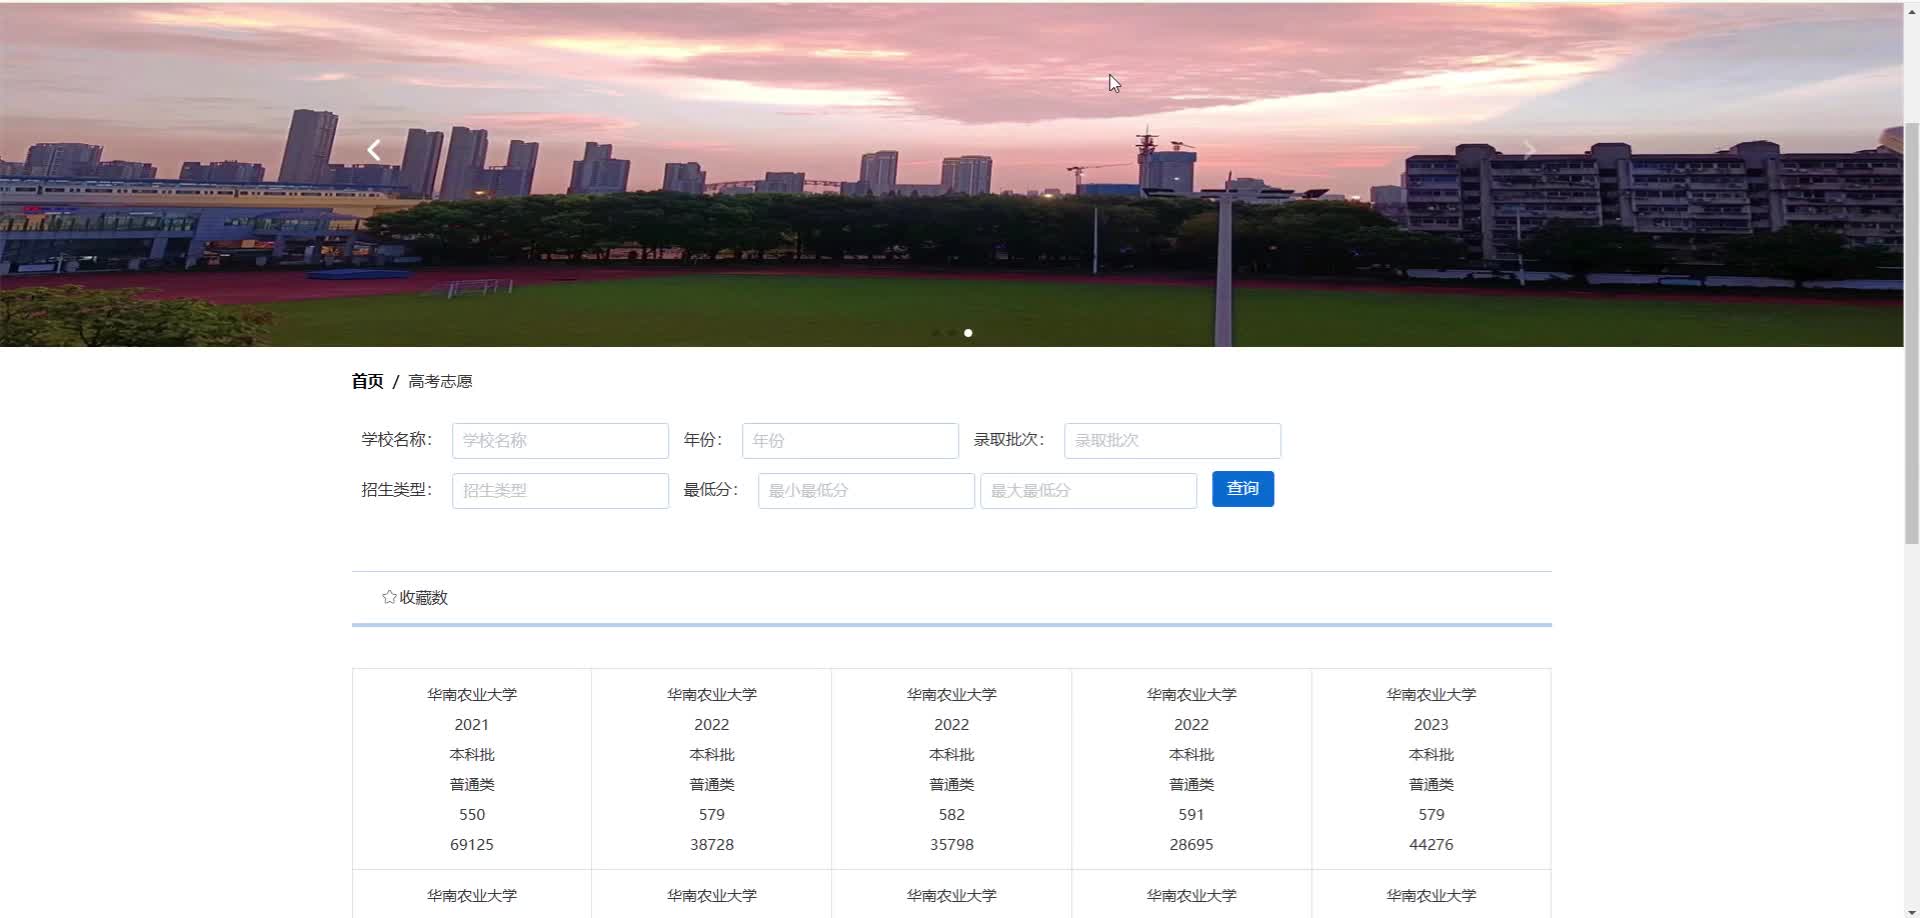Click the rank value 44276

[x=1431, y=845]
